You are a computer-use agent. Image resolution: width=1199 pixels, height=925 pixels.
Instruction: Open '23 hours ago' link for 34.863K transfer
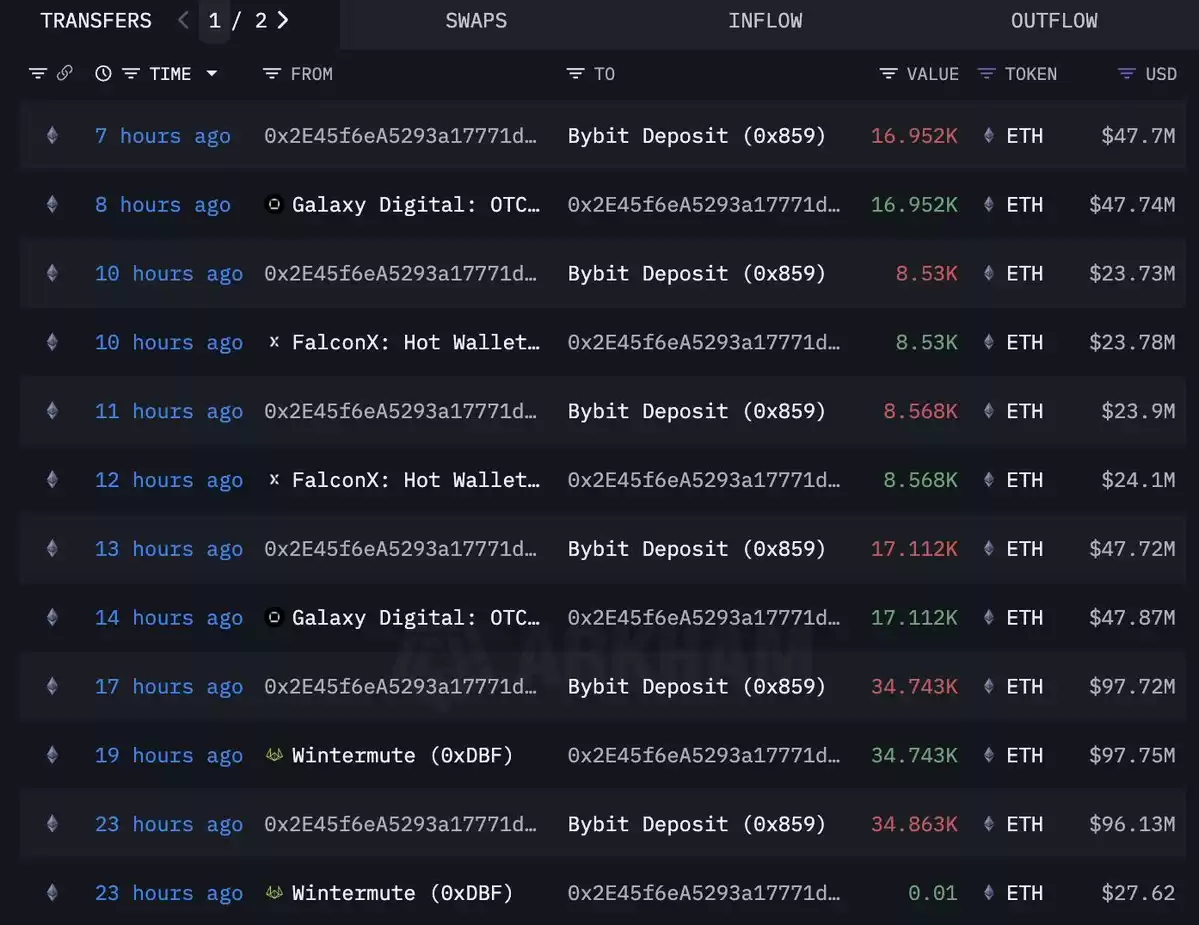point(168,824)
